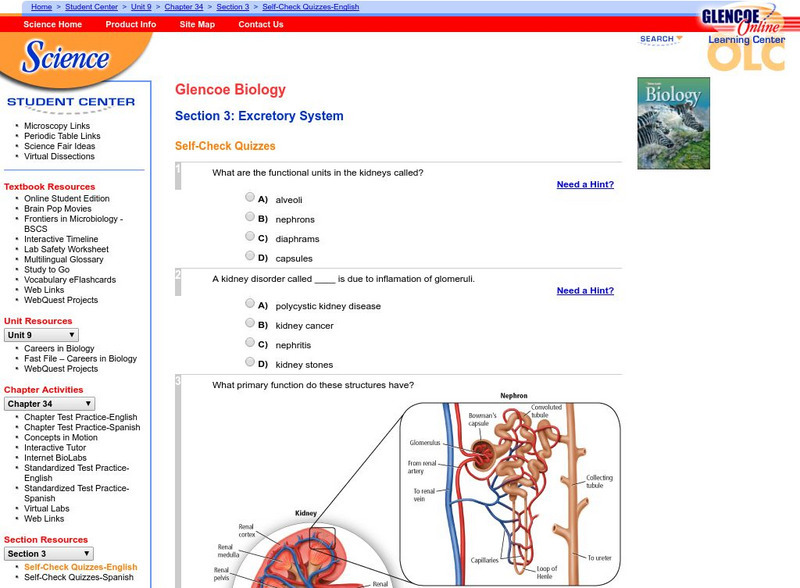Click Self-Check Quizzes-English breadcrumb link
This screenshot has width=800, height=588.
(x=311, y=7)
